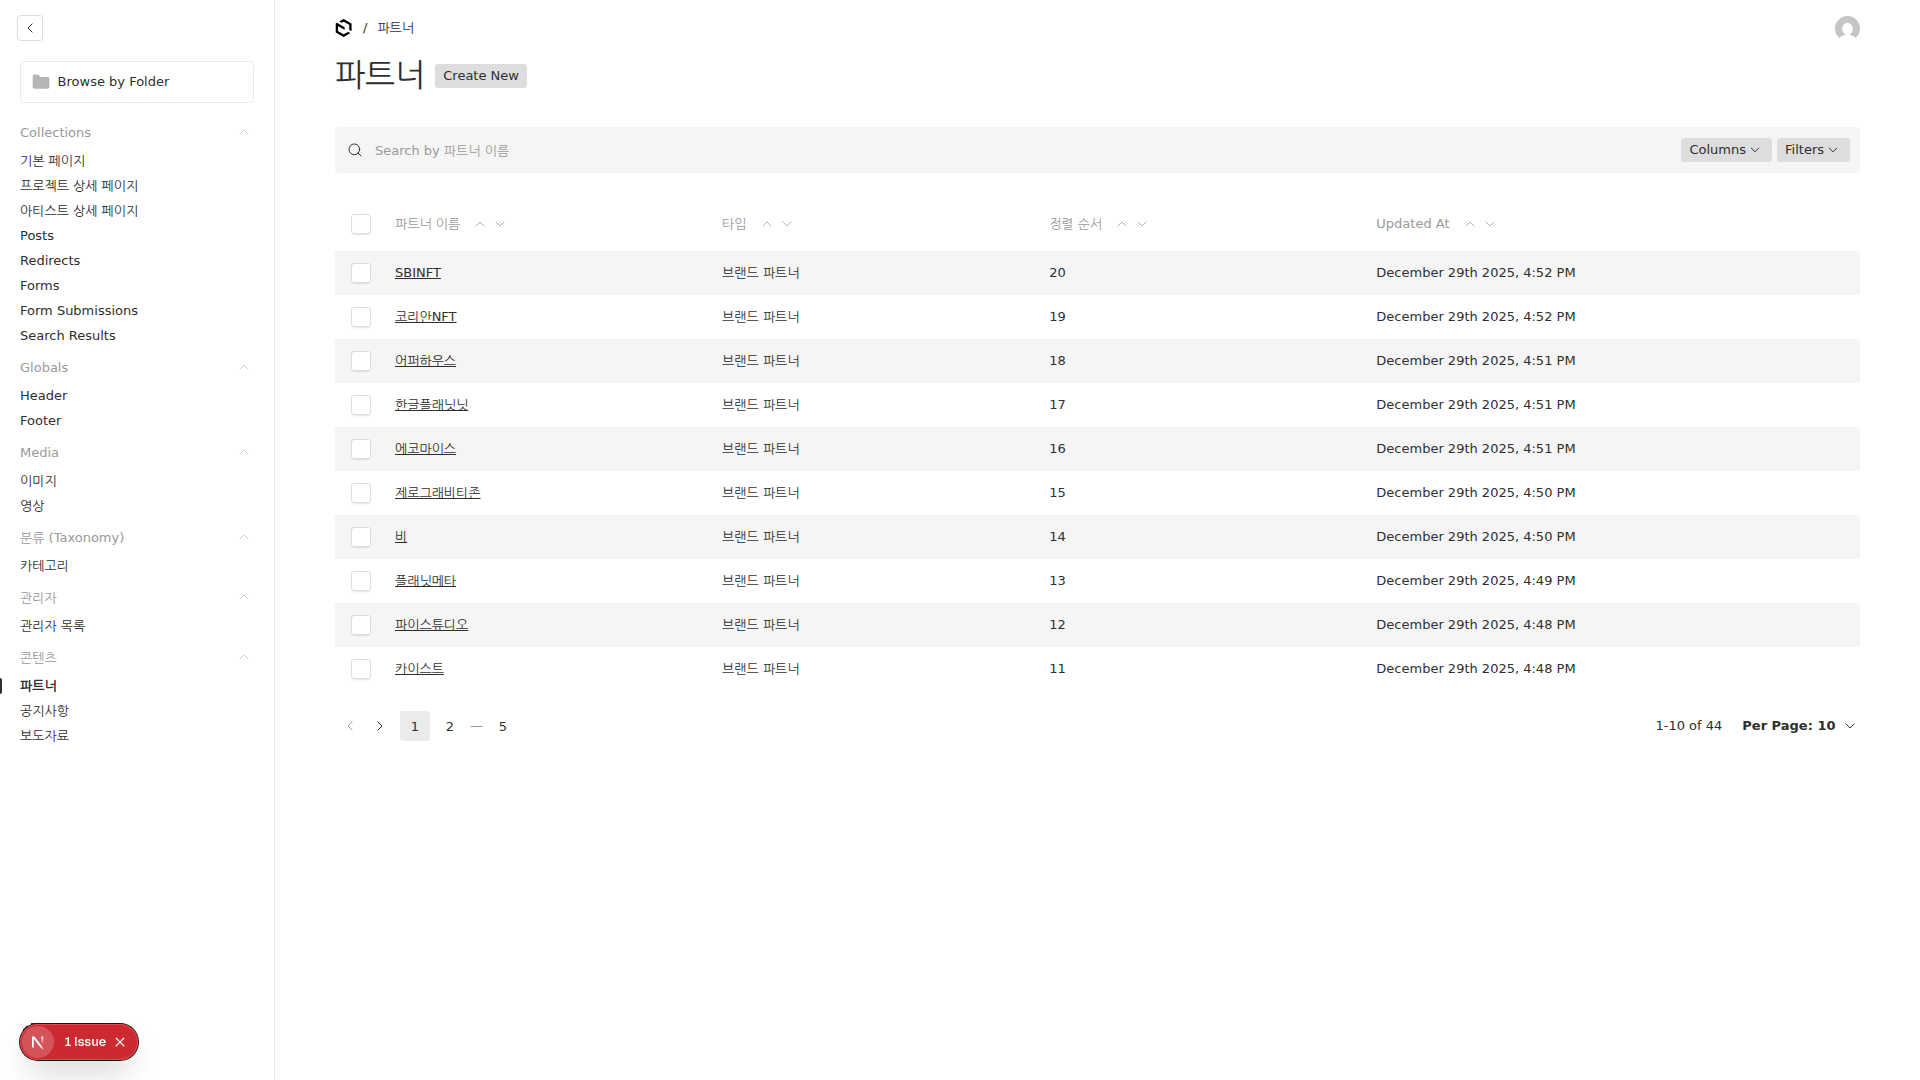
Task: Dismiss the 1 Issue badge close icon
Action: [x=120, y=1042]
